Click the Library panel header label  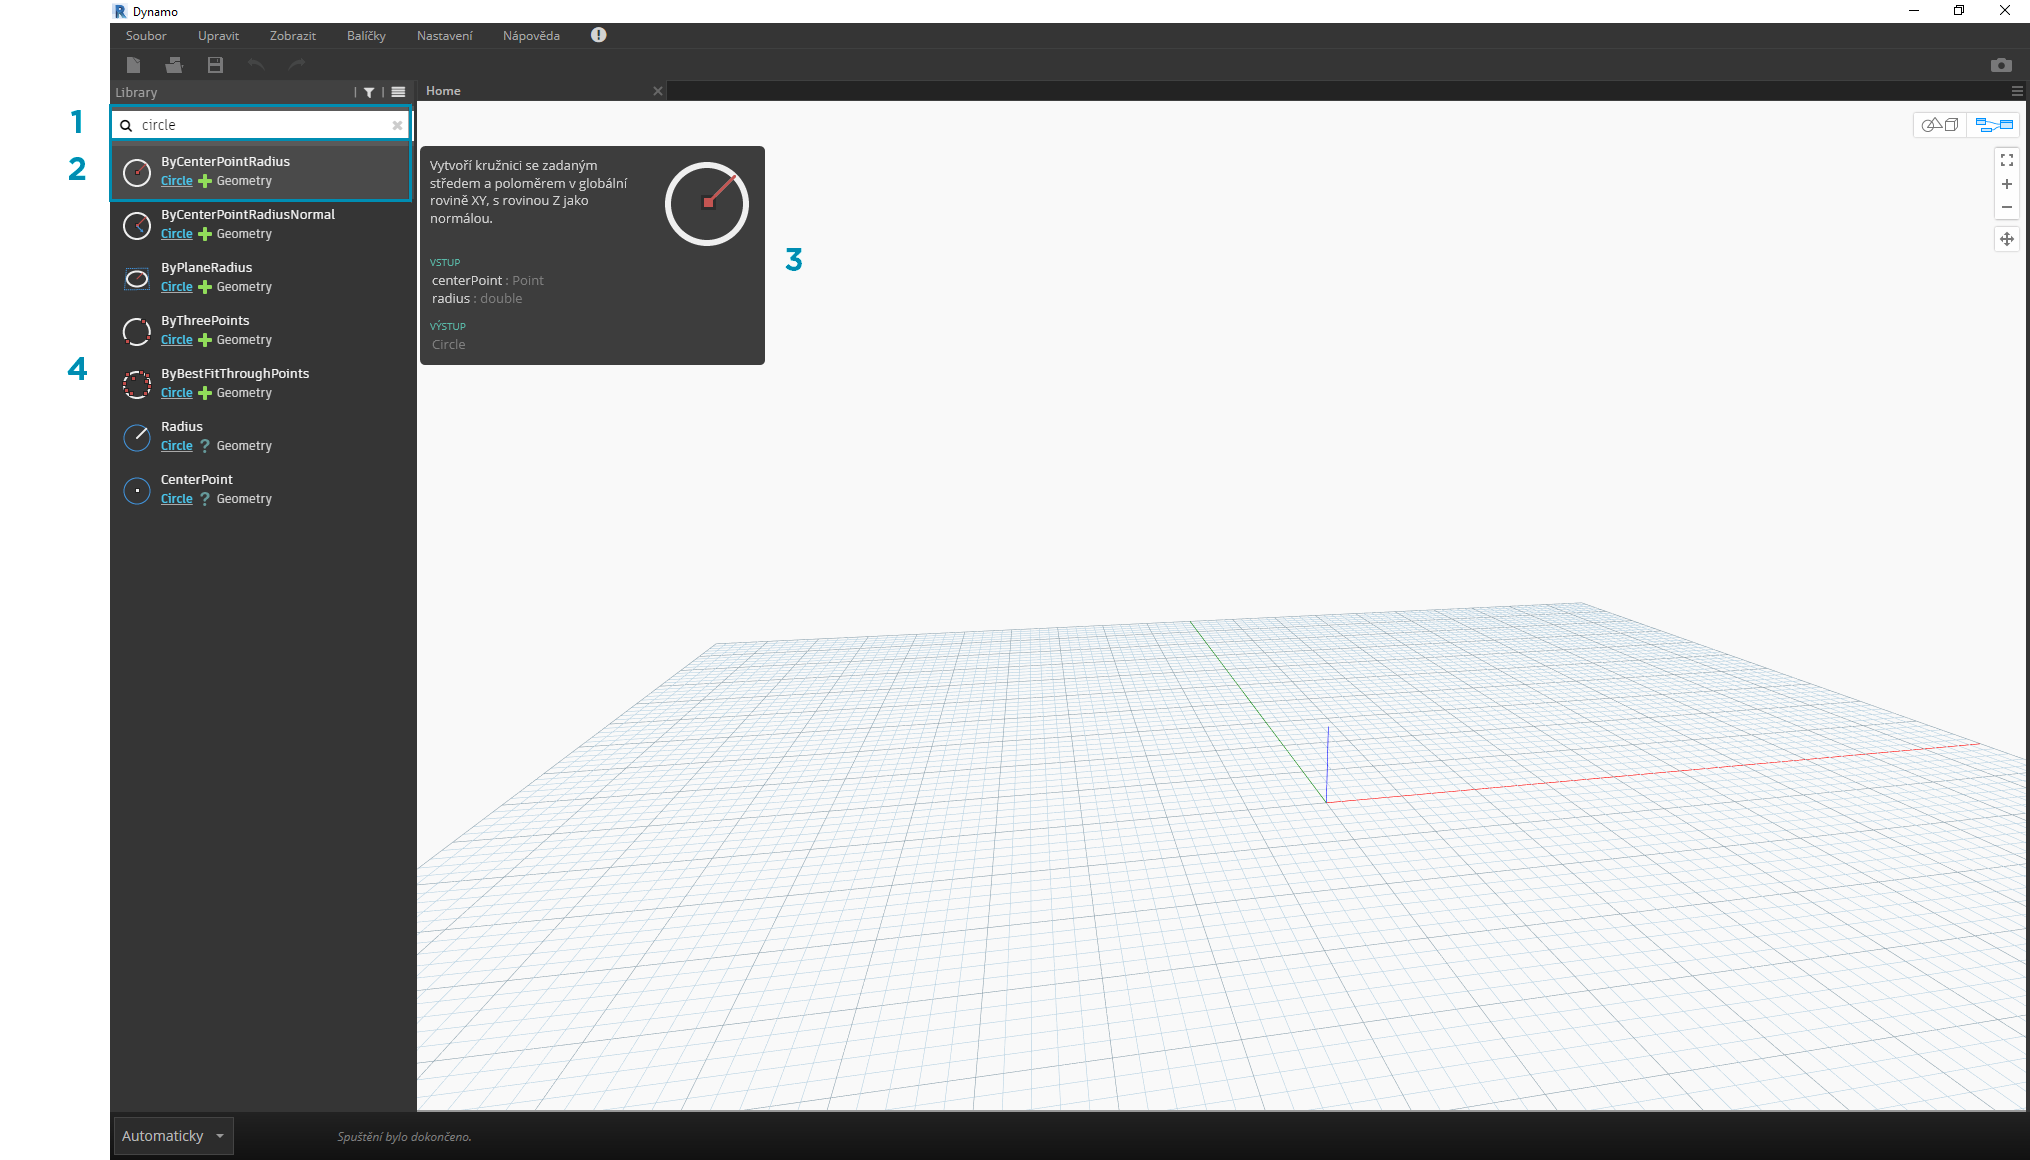pyautogui.click(x=136, y=92)
